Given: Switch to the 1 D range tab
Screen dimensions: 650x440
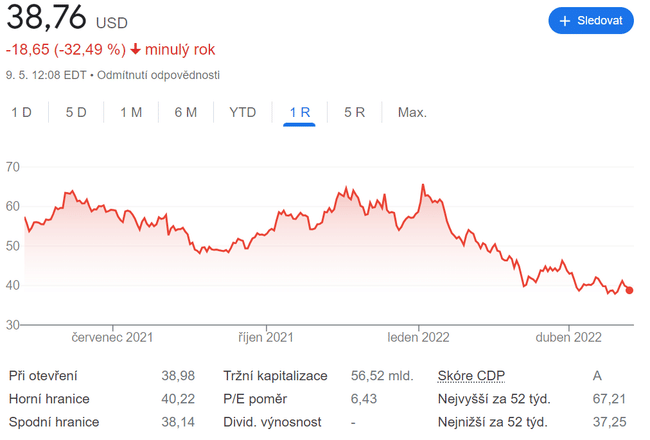Looking at the screenshot, I should (21, 112).
